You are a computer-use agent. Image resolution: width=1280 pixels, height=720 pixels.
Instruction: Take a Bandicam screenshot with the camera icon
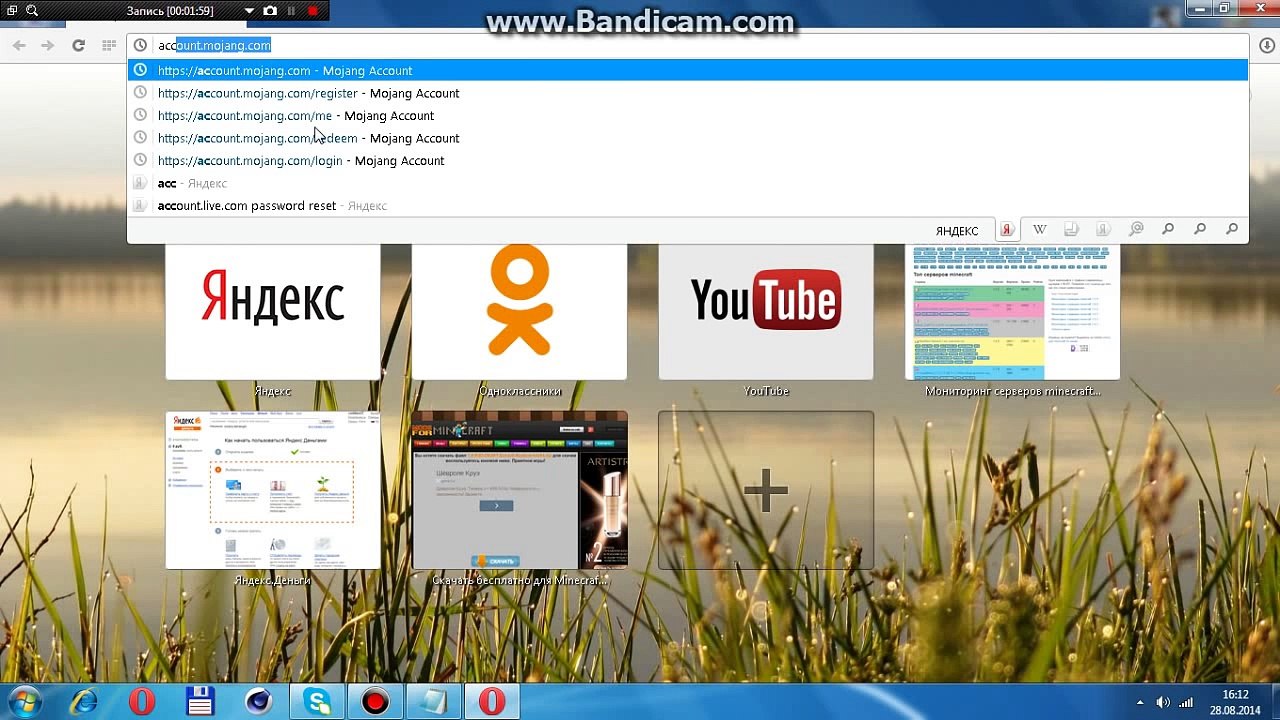pos(270,10)
